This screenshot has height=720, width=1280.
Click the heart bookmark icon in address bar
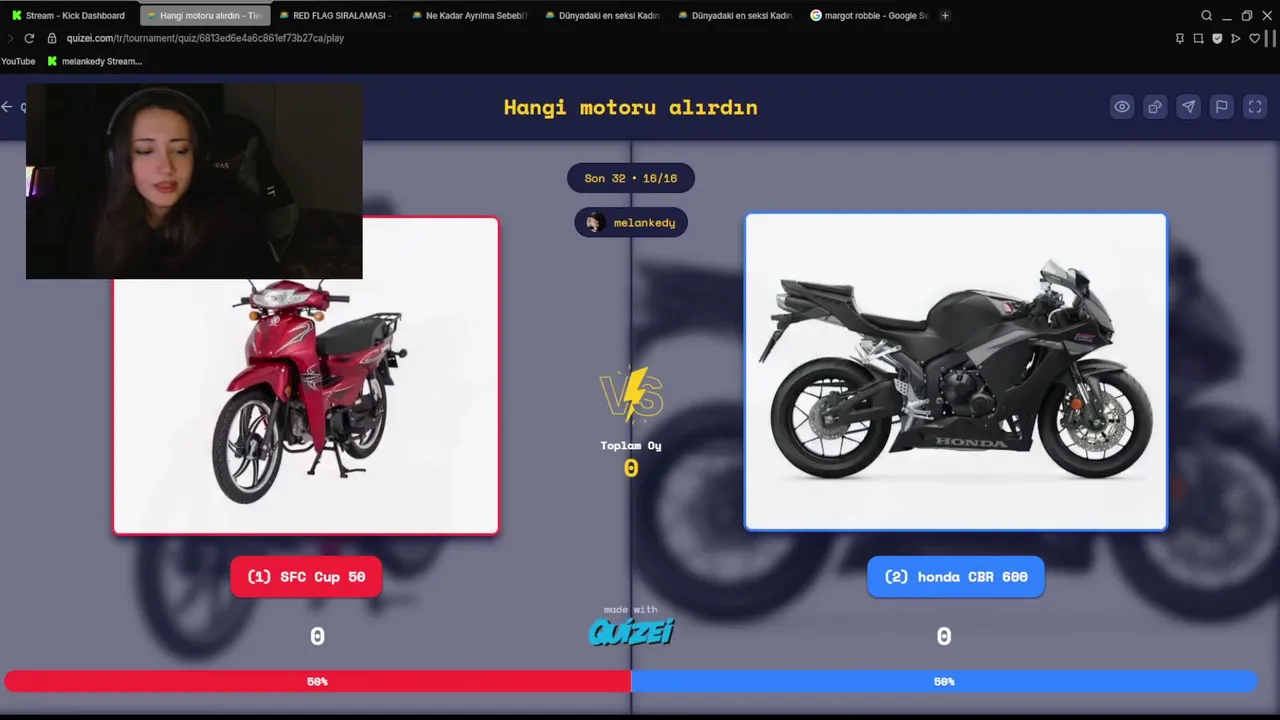(x=1254, y=38)
